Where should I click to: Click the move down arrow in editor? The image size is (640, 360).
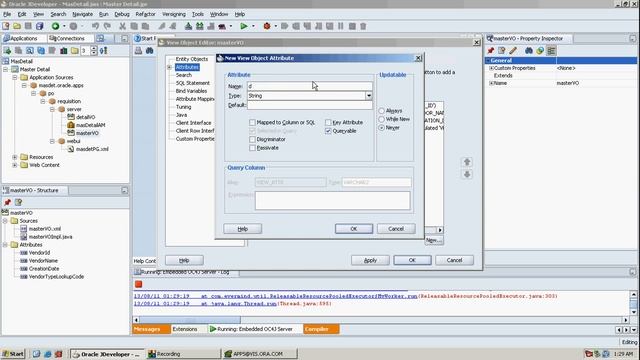467,175
